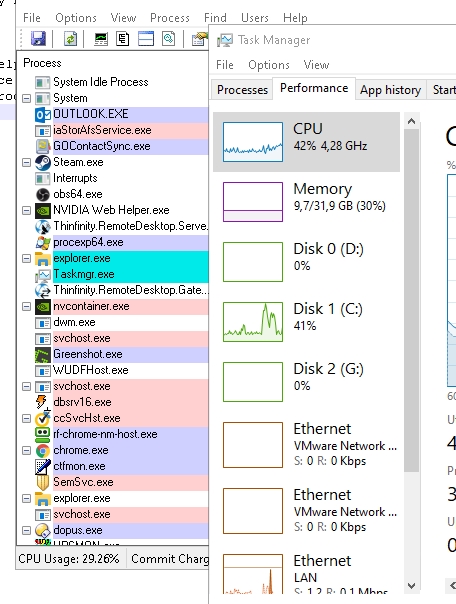
Task: Open the Task Manager View menu
Action: point(316,65)
